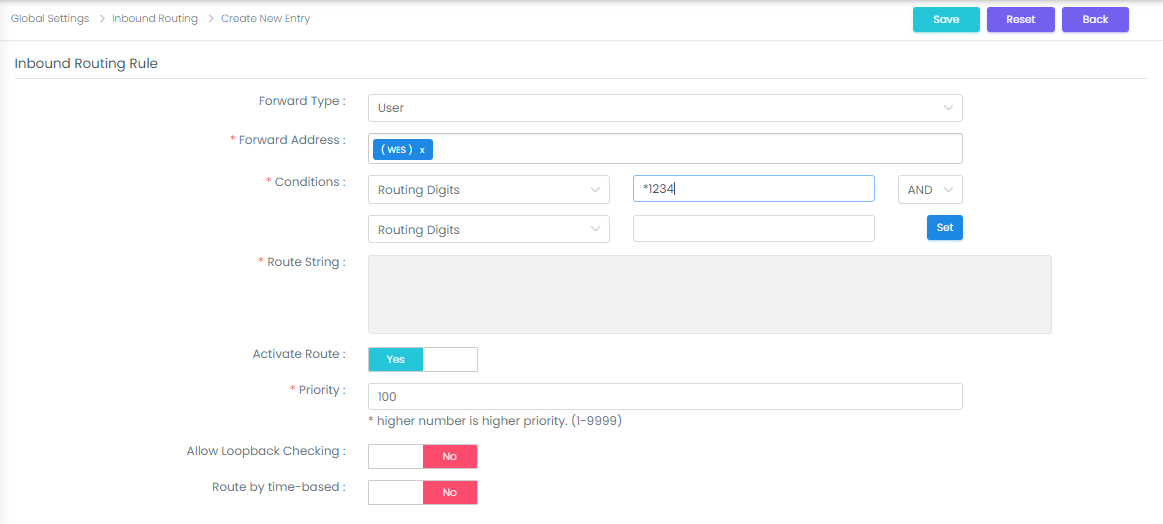Click the Reset button
This screenshot has height=524, width=1163.
coord(1021,19)
